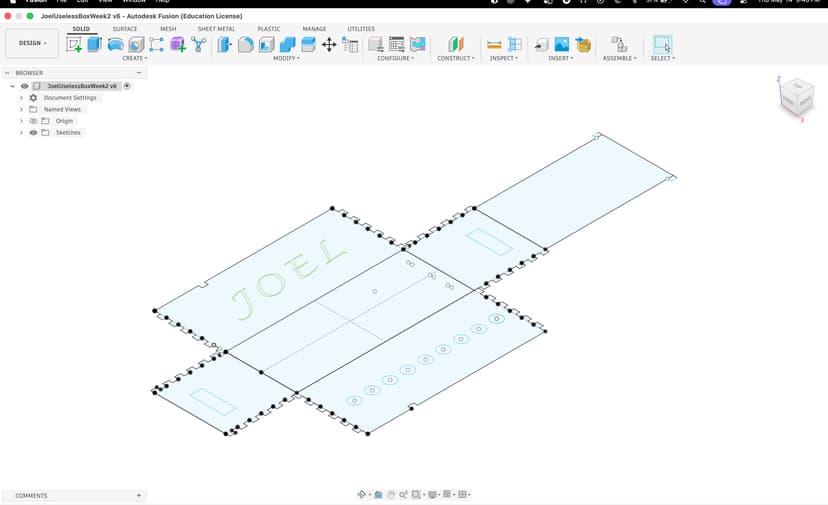
Task: Open the configuration table icon
Action: [397, 44]
